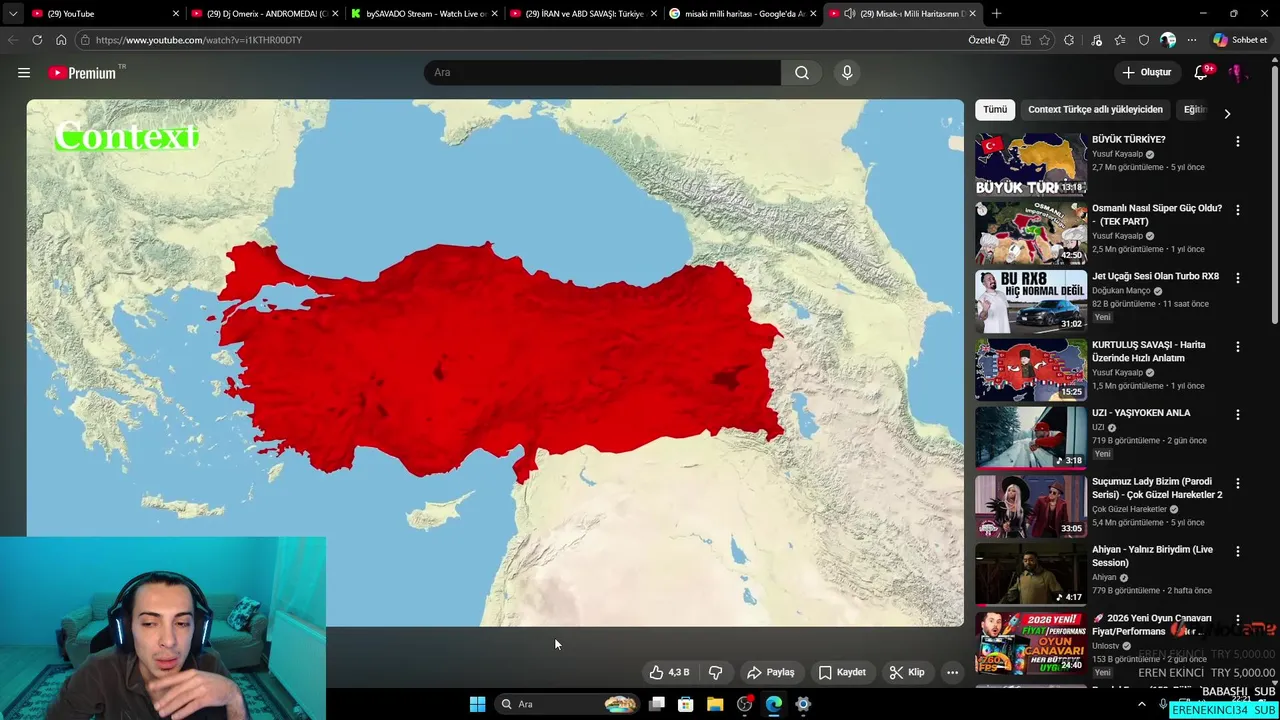1280x720 pixels.
Task: Dislike the video
Action: click(x=716, y=672)
